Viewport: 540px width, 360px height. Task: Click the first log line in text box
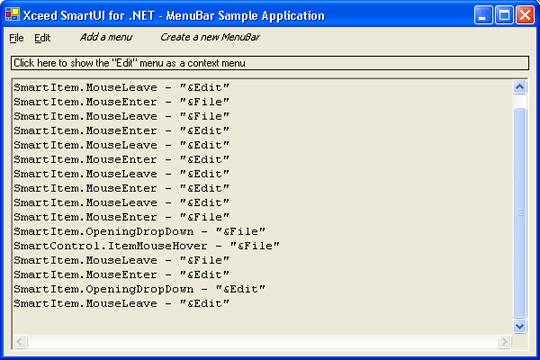(x=121, y=88)
